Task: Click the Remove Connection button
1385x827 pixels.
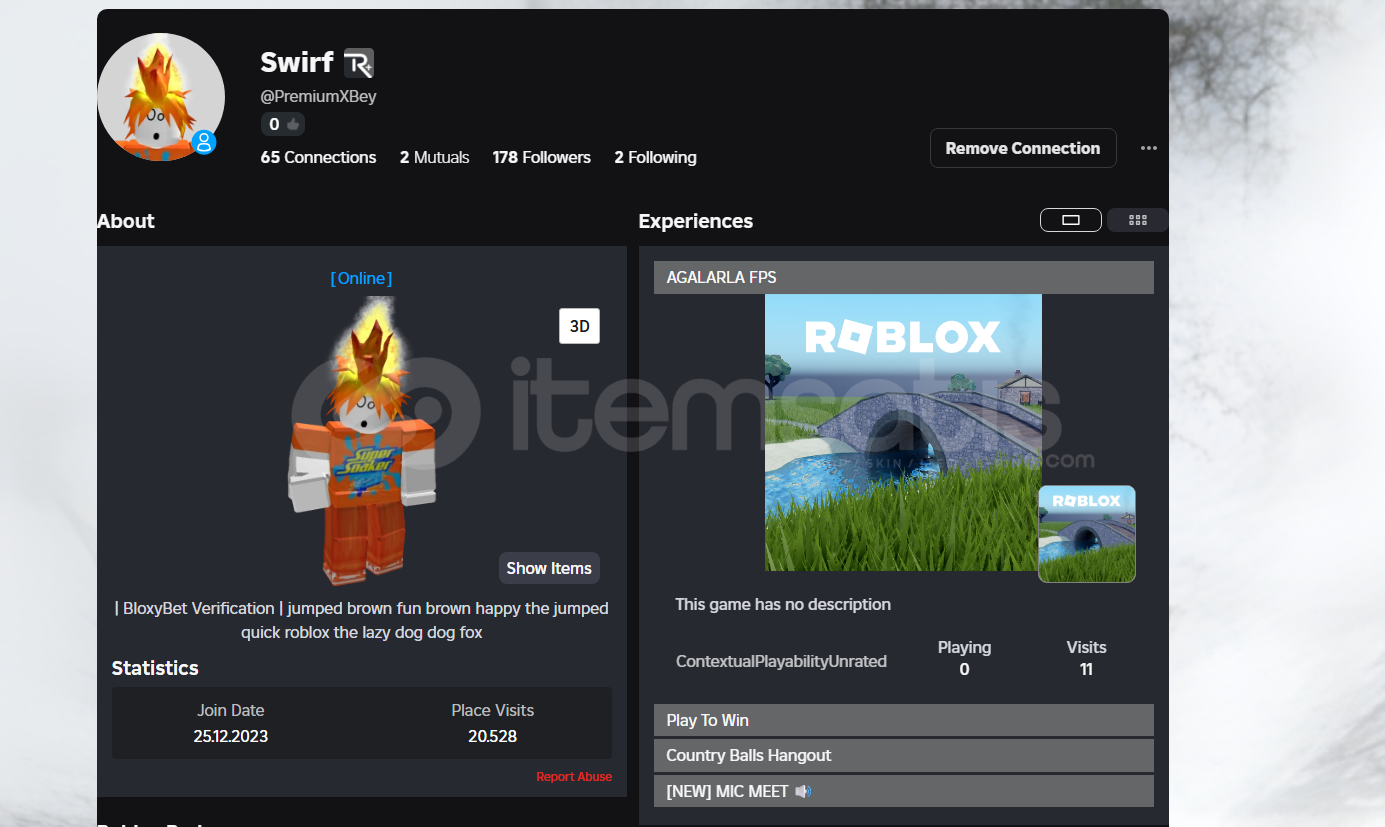Action: click(x=1023, y=148)
